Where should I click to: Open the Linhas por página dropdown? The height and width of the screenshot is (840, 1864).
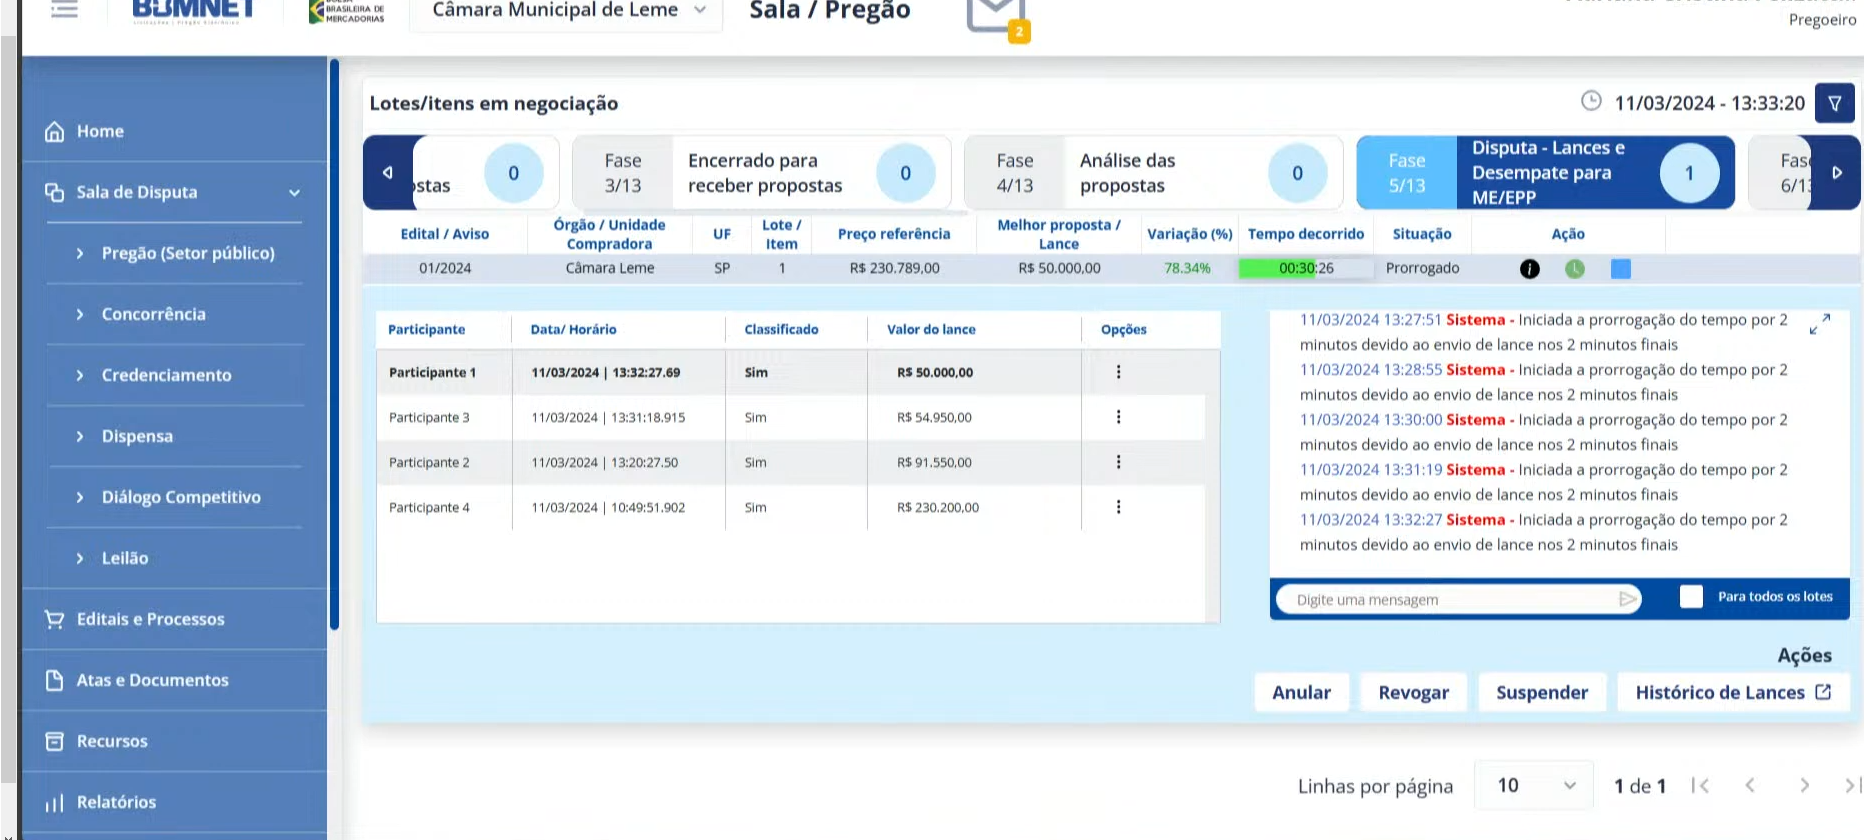click(x=1535, y=786)
